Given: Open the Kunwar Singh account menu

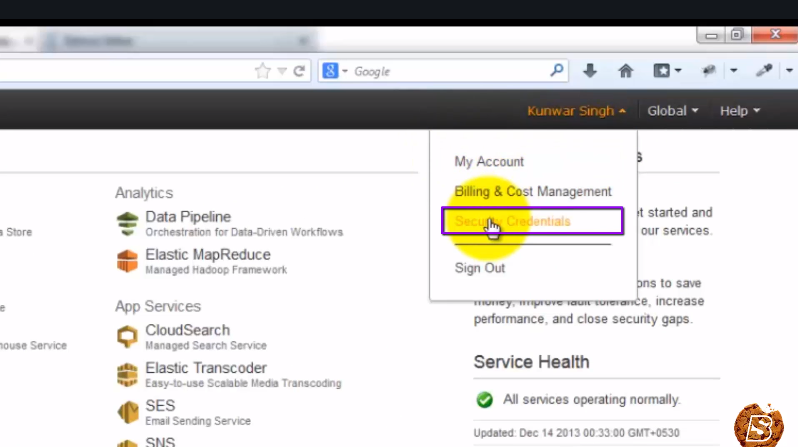Looking at the screenshot, I should coord(576,110).
